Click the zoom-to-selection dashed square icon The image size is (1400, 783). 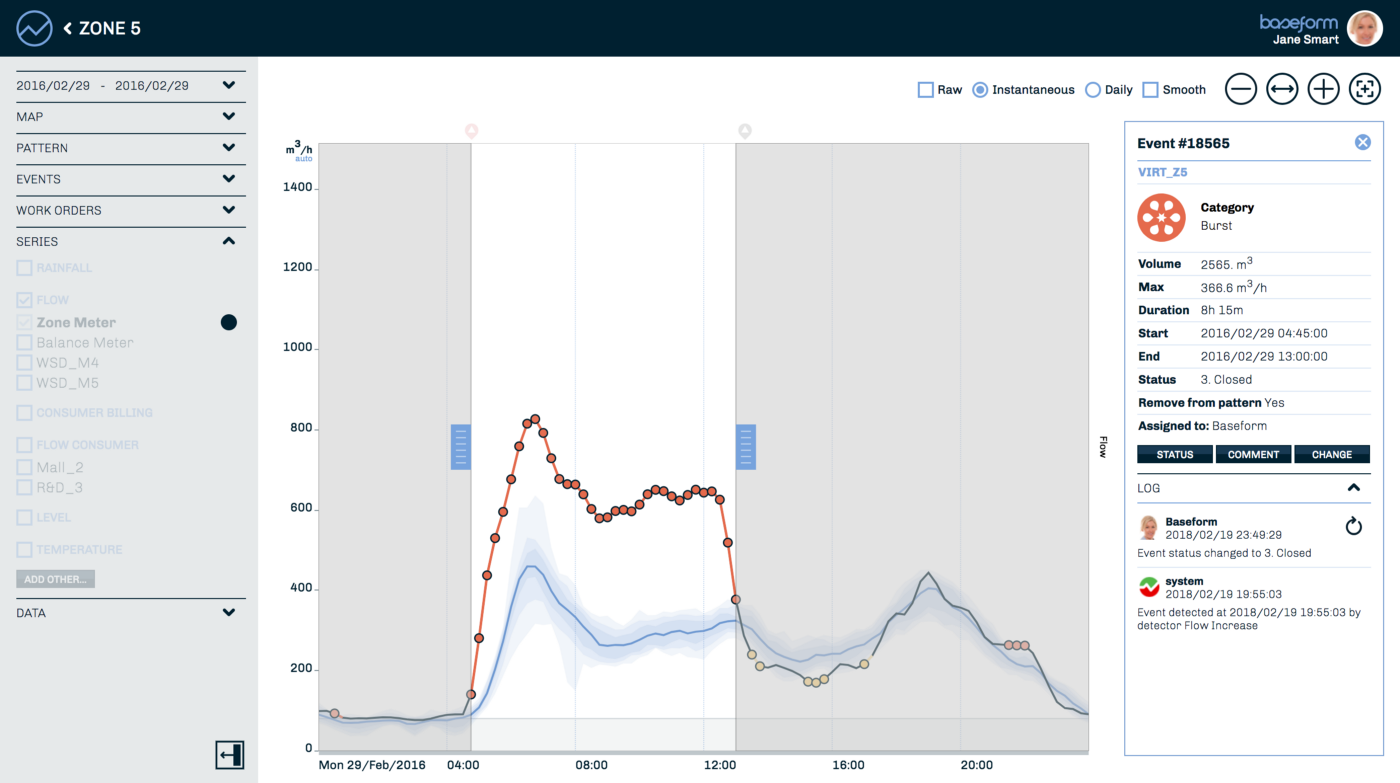coord(1365,89)
